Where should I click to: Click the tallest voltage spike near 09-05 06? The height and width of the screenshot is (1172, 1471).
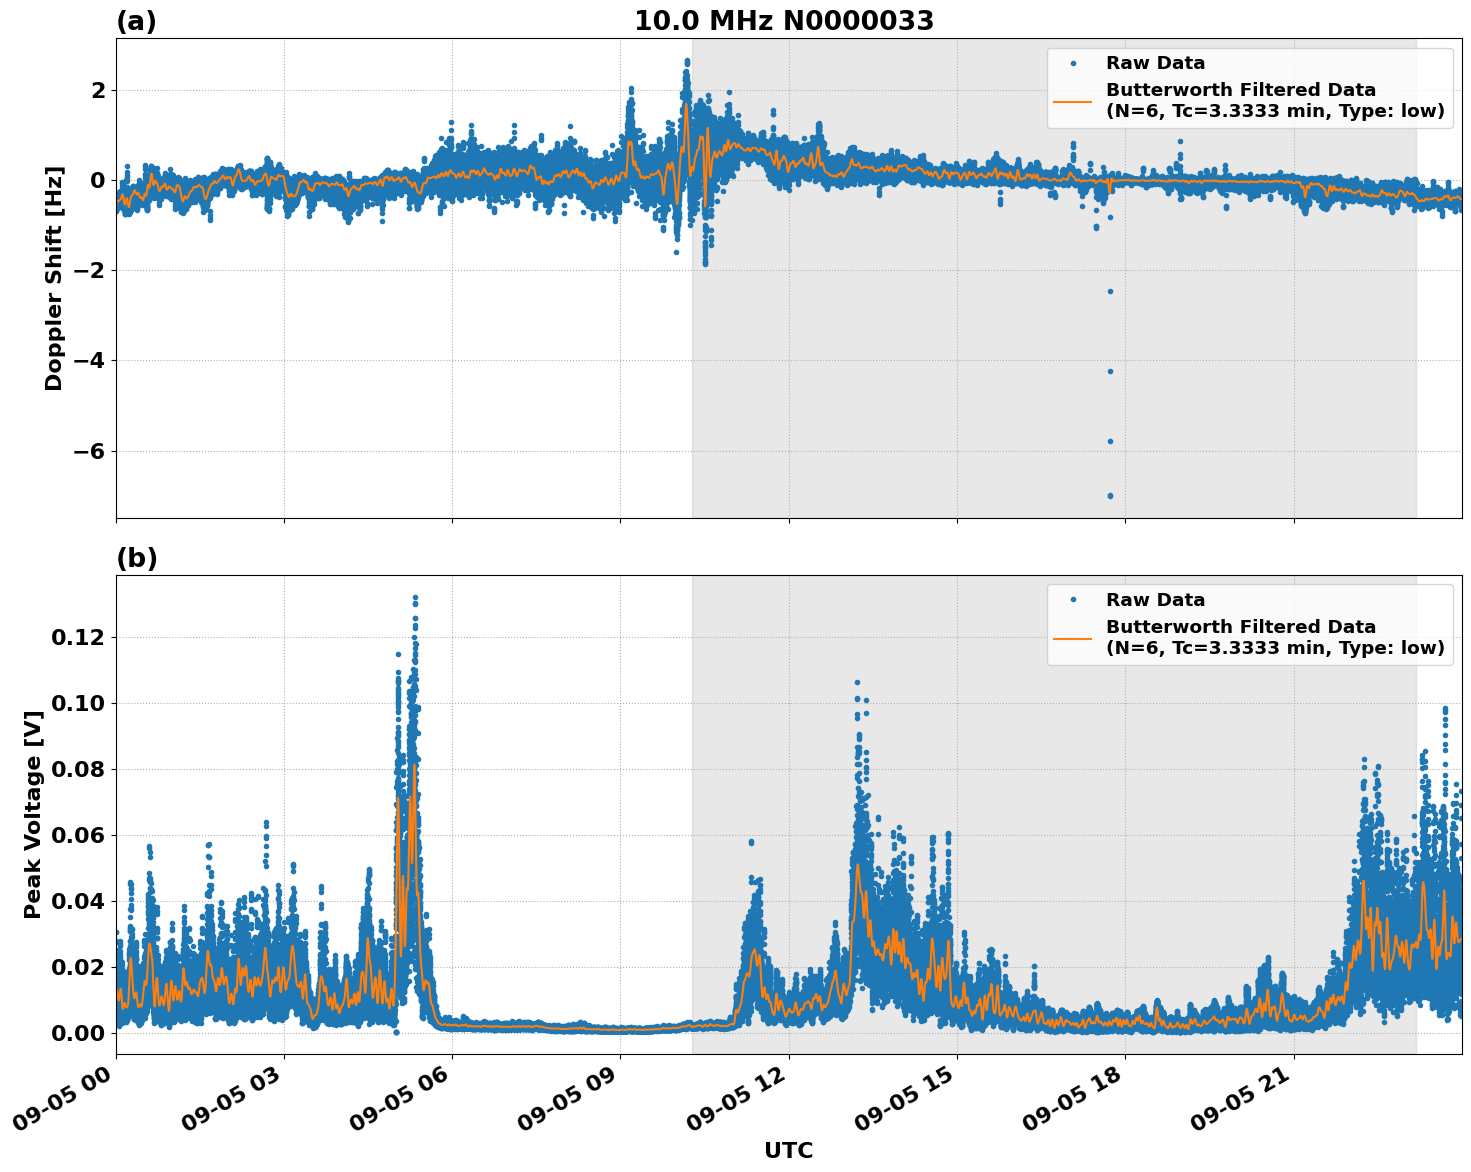coord(416,598)
